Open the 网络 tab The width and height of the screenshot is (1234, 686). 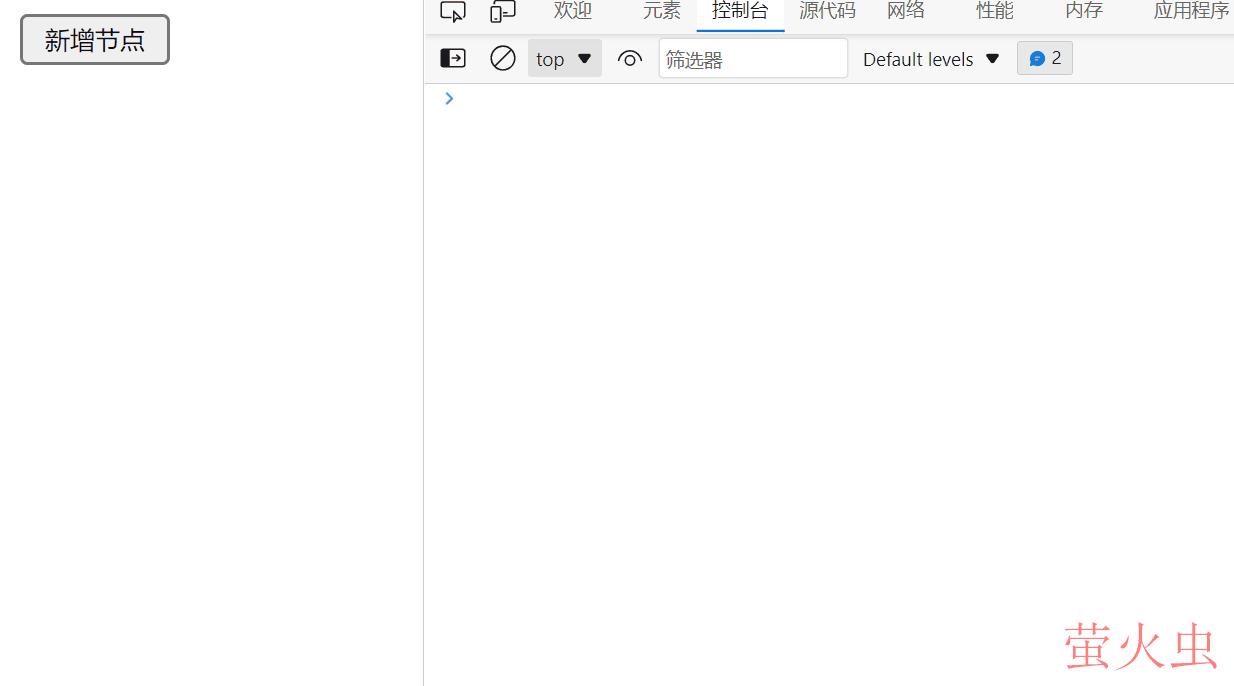pos(905,11)
